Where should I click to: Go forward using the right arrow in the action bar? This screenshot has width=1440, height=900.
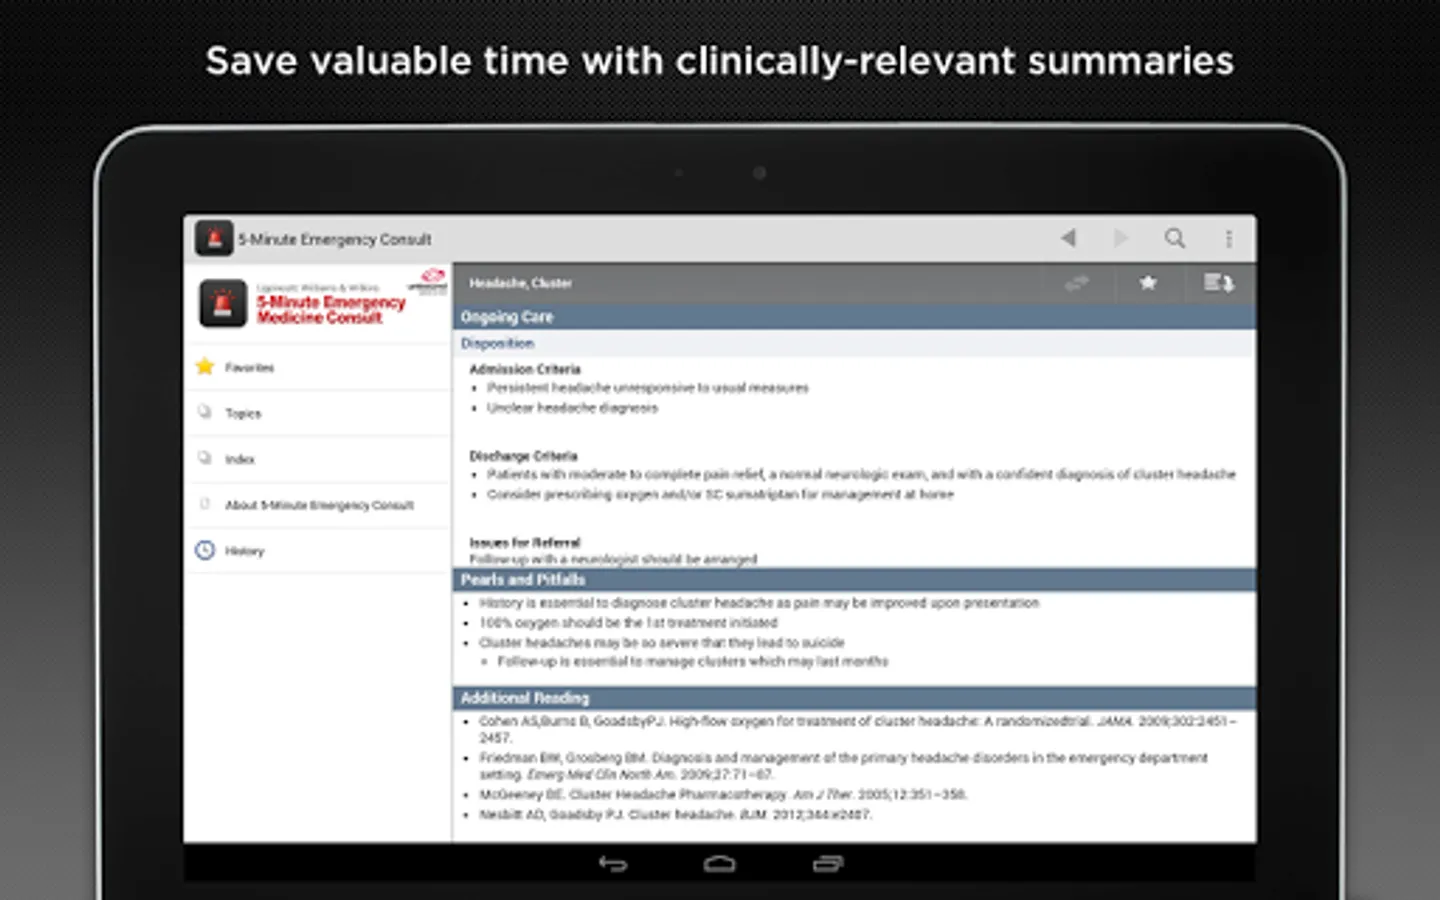1121,238
